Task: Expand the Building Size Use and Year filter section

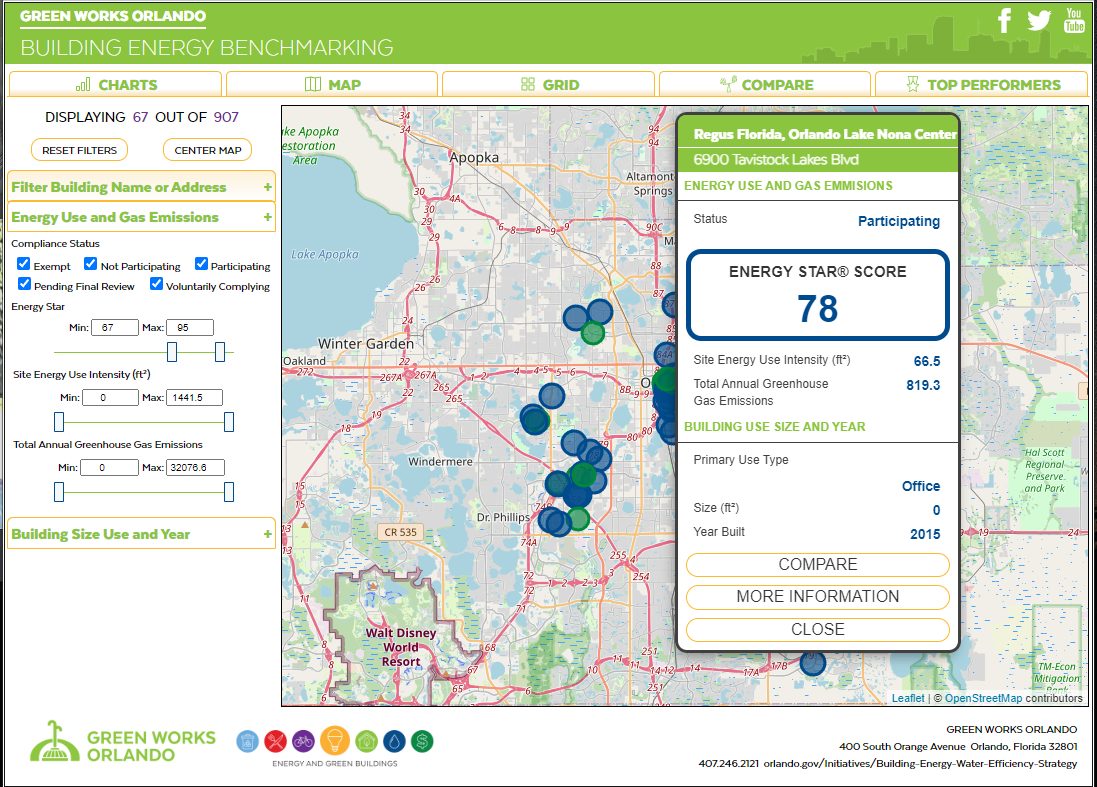Action: pyautogui.click(x=141, y=534)
